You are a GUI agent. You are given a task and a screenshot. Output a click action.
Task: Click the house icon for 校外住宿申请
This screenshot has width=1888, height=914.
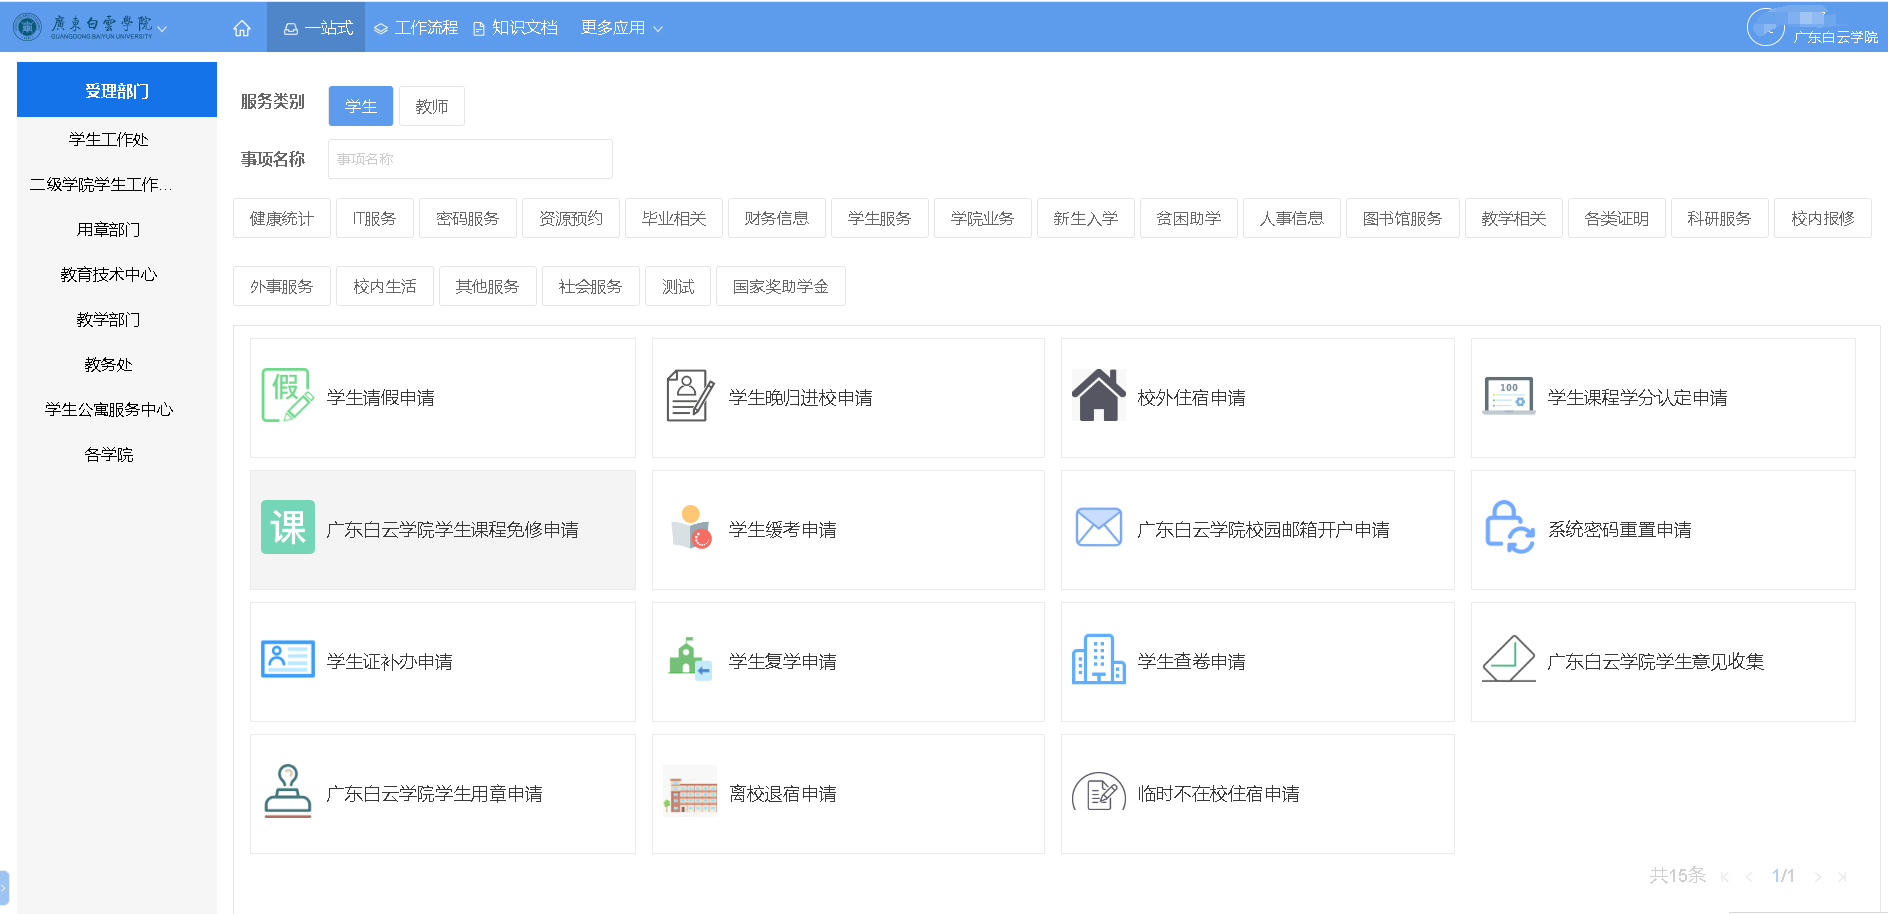point(1098,396)
